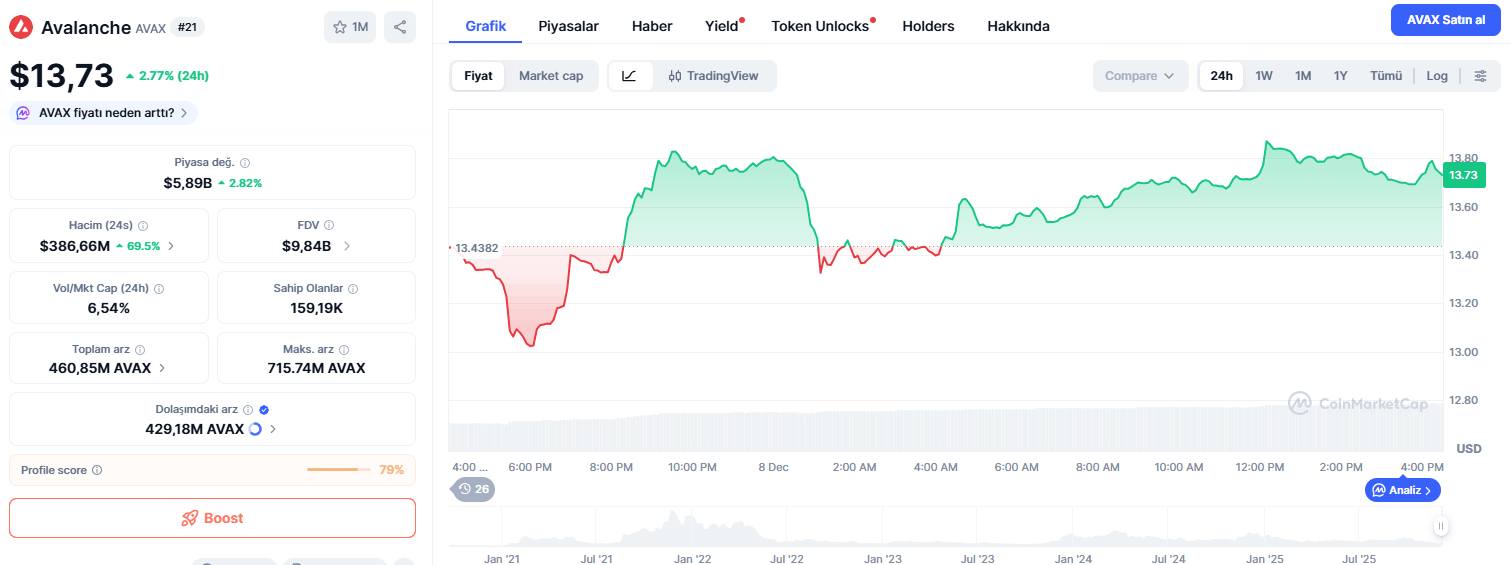
Task: Click the timeline range slider handle
Action: coord(1441,526)
